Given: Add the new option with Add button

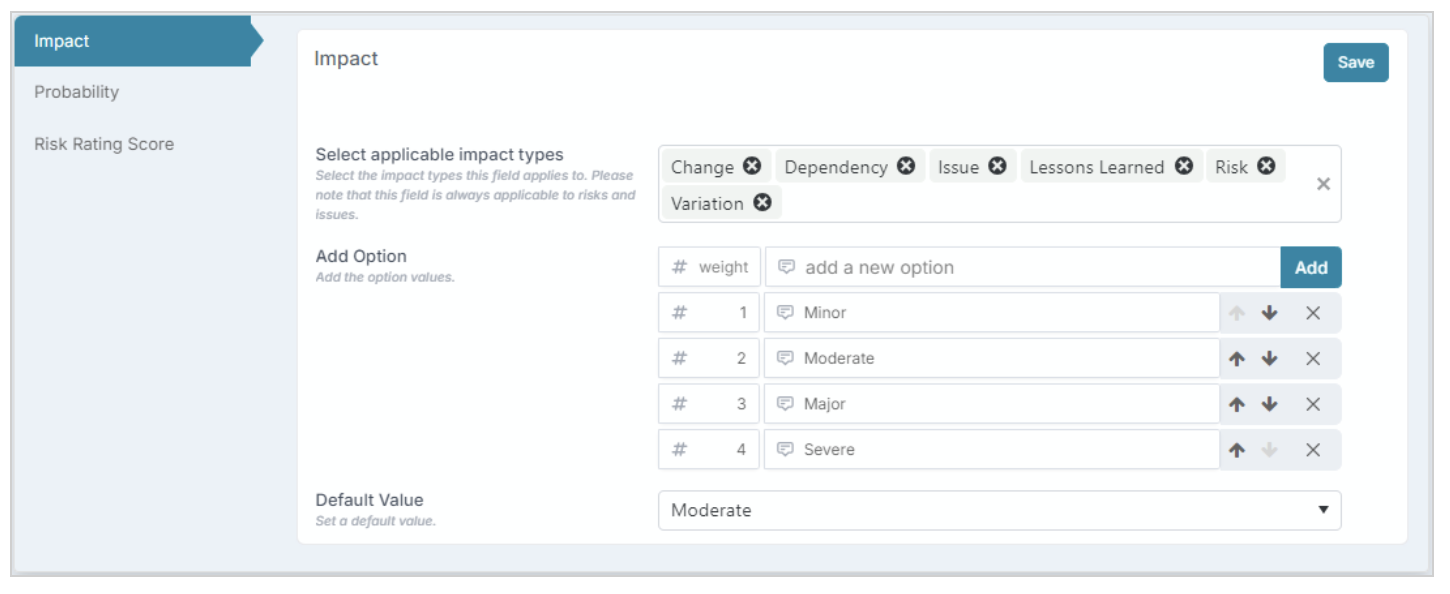Looking at the screenshot, I should [1311, 267].
